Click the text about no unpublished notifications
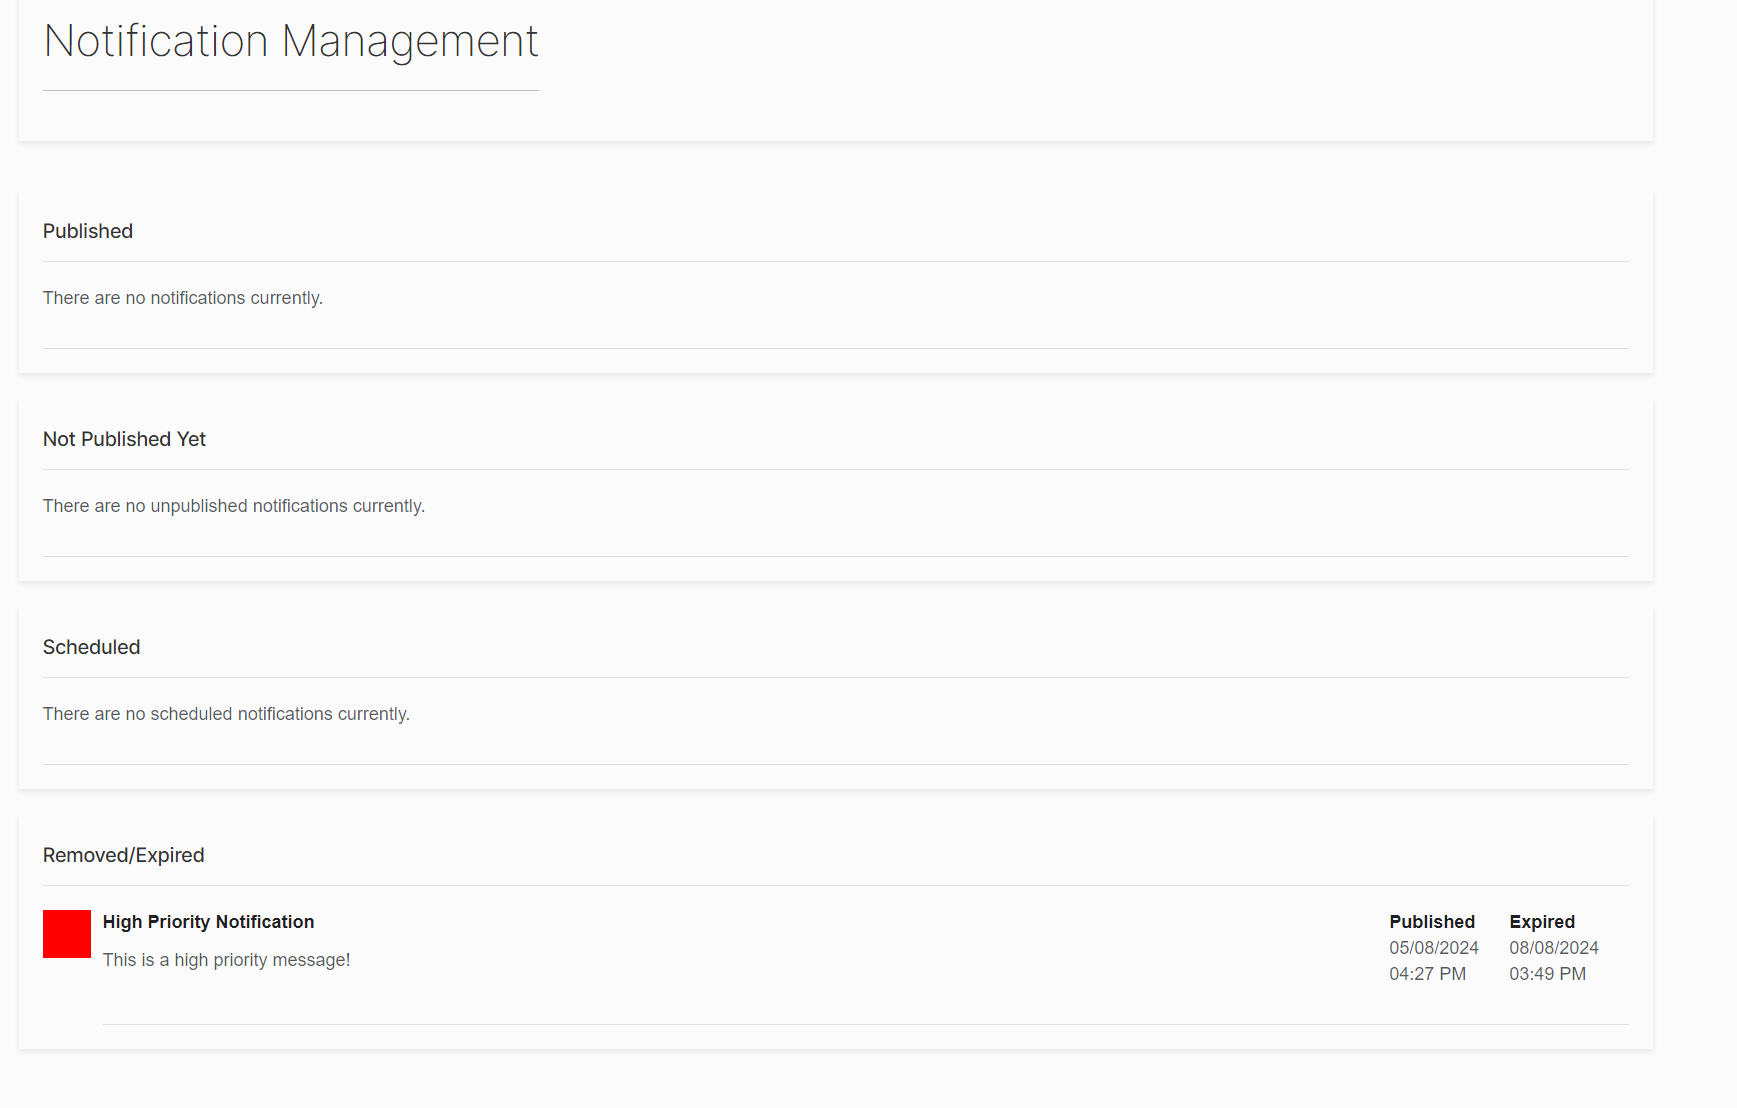 coord(233,506)
